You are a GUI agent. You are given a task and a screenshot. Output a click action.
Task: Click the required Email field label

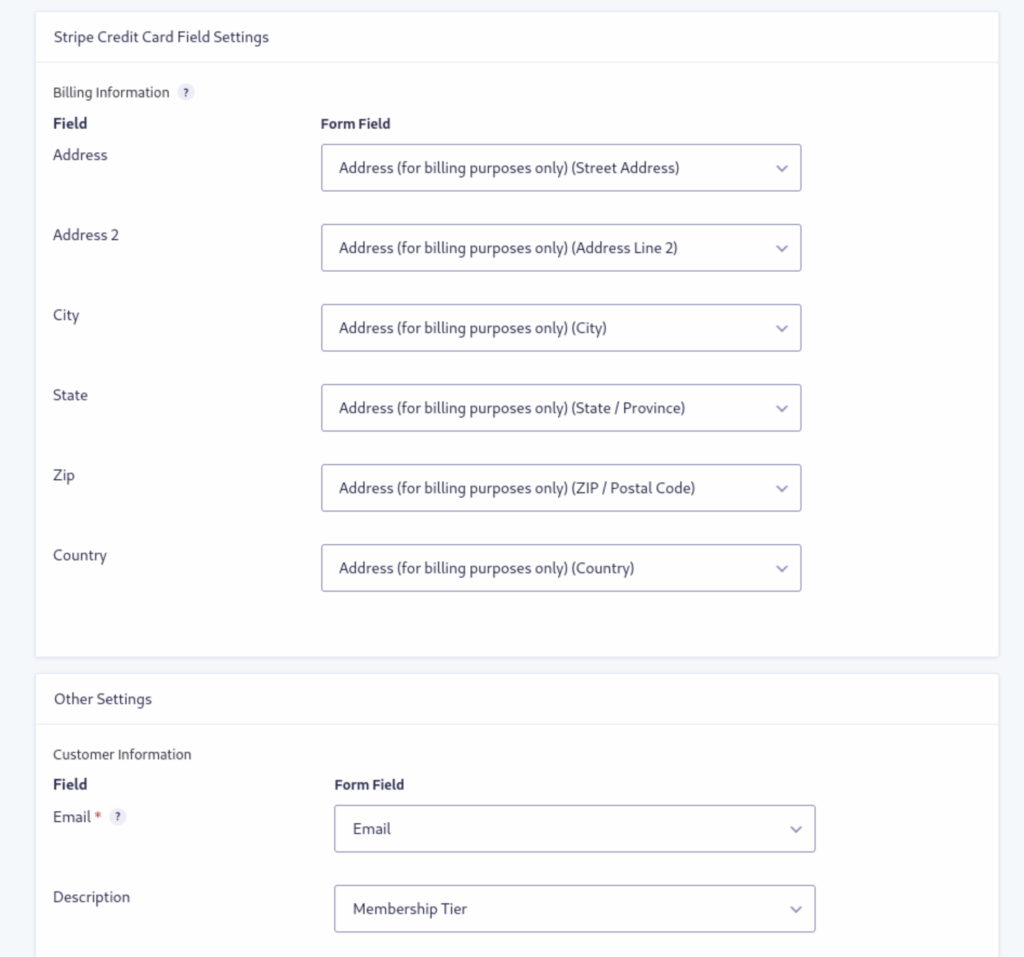(73, 817)
